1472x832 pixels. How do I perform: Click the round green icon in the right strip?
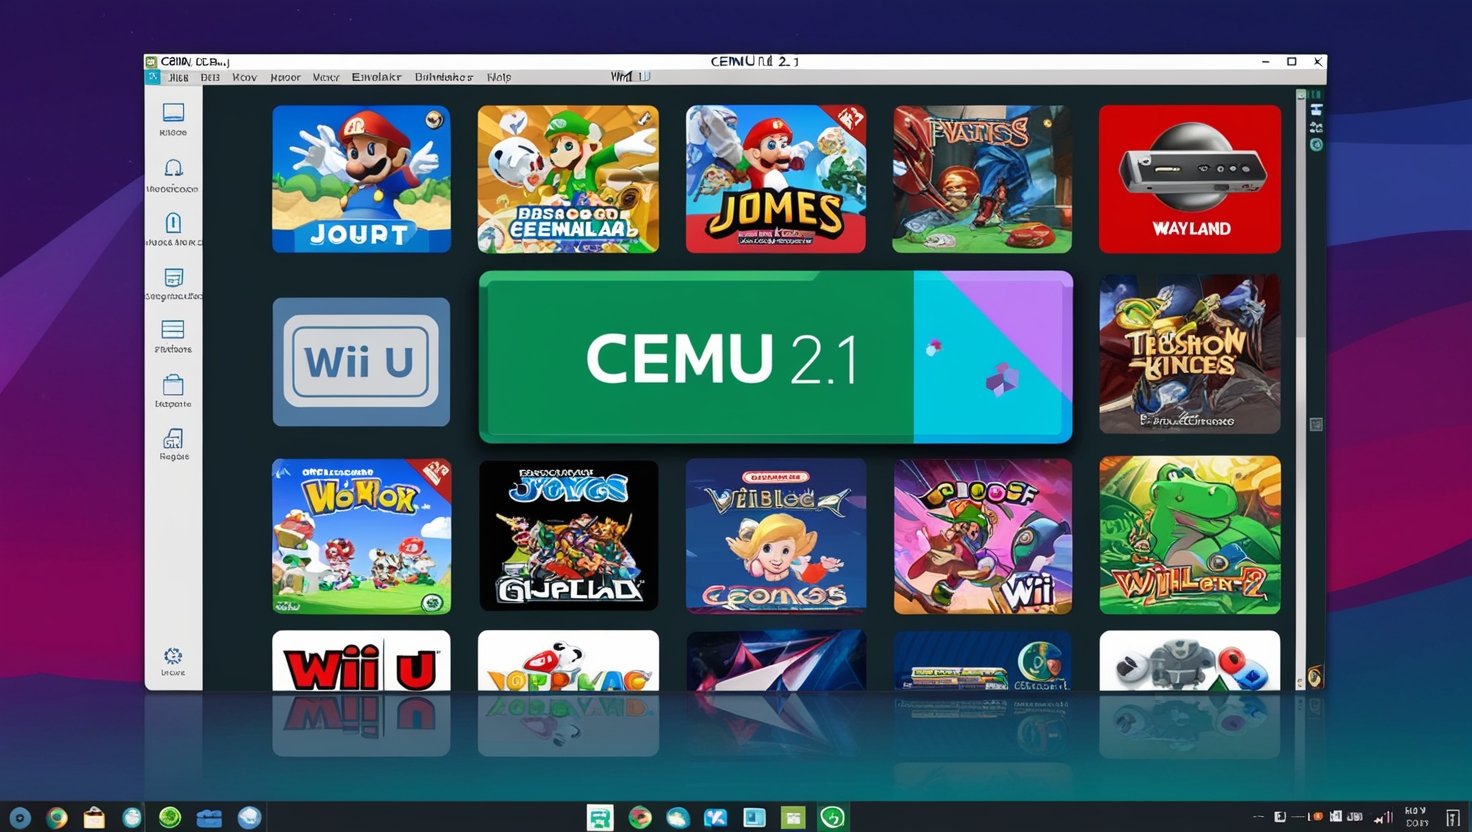1316,145
